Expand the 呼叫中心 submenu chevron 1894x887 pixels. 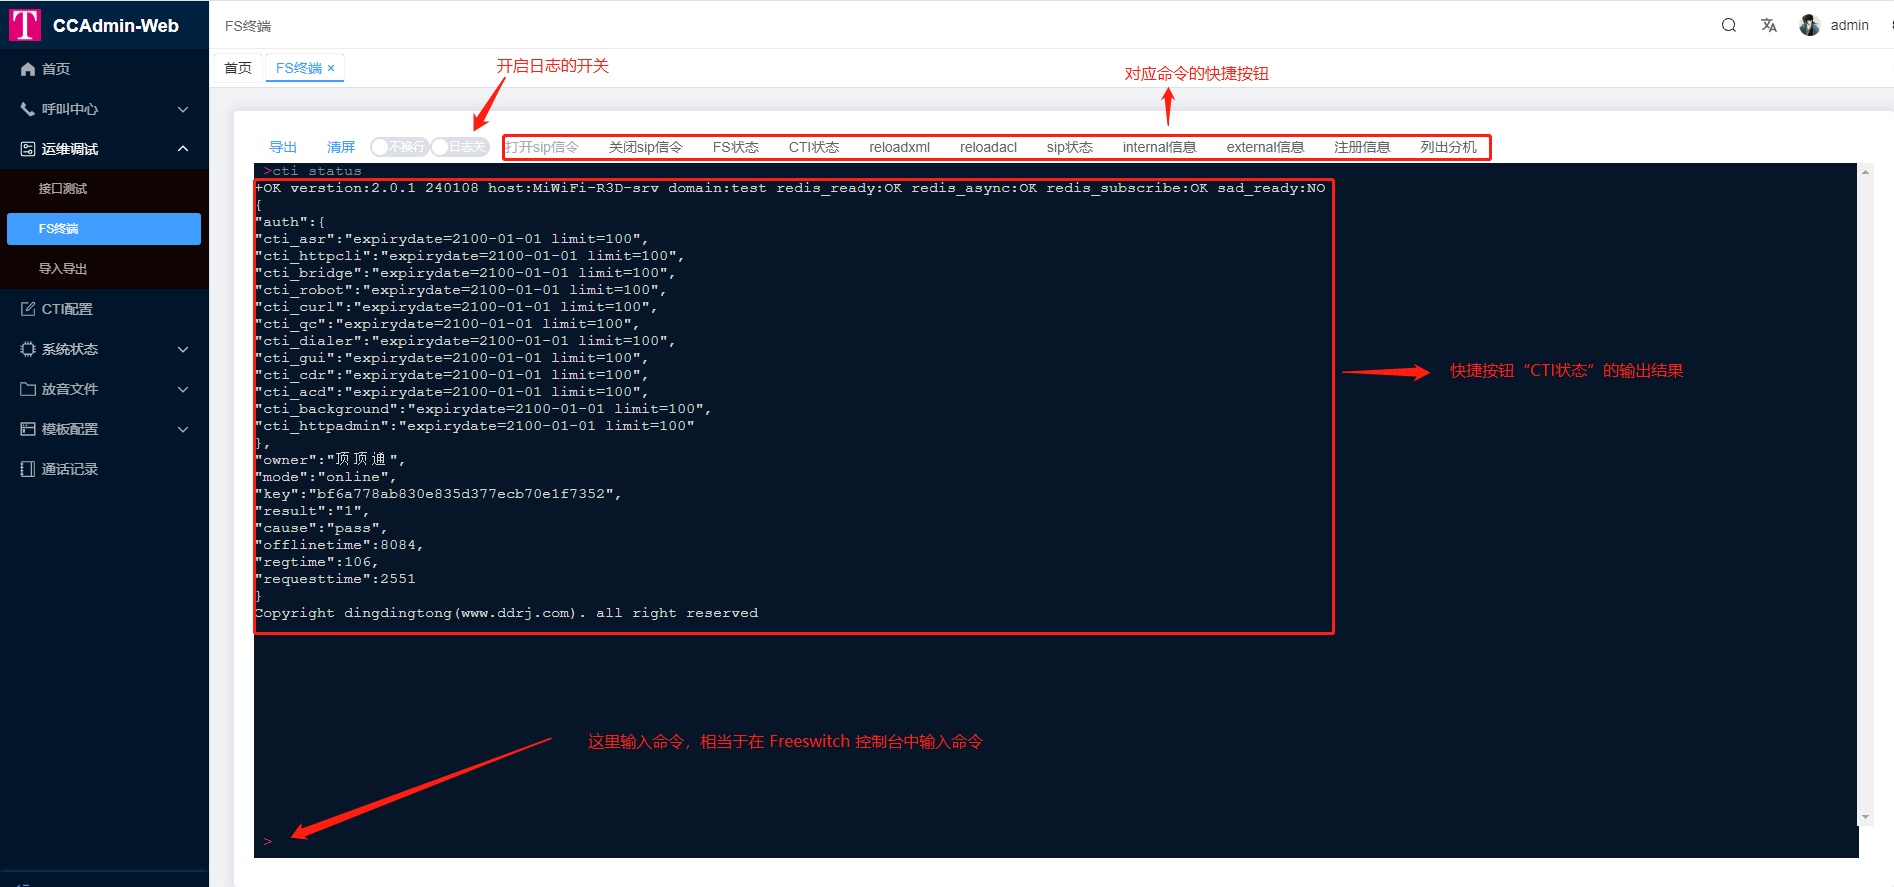(183, 109)
